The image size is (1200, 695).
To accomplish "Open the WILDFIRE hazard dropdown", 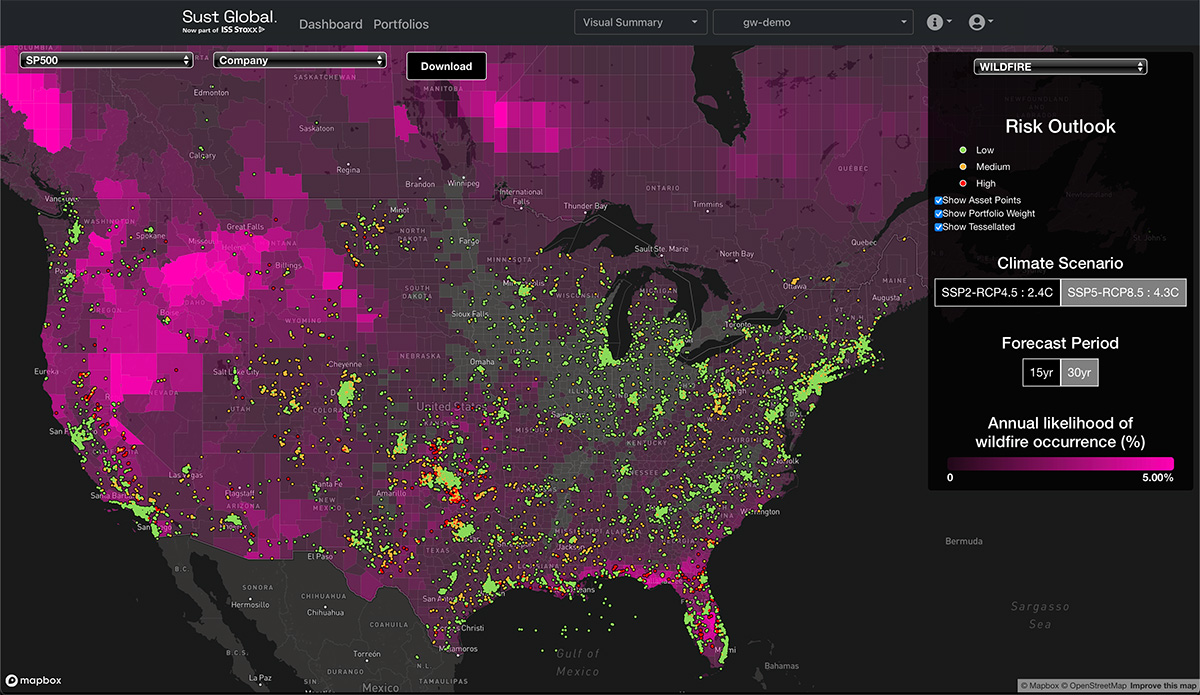I will (1060, 67).
